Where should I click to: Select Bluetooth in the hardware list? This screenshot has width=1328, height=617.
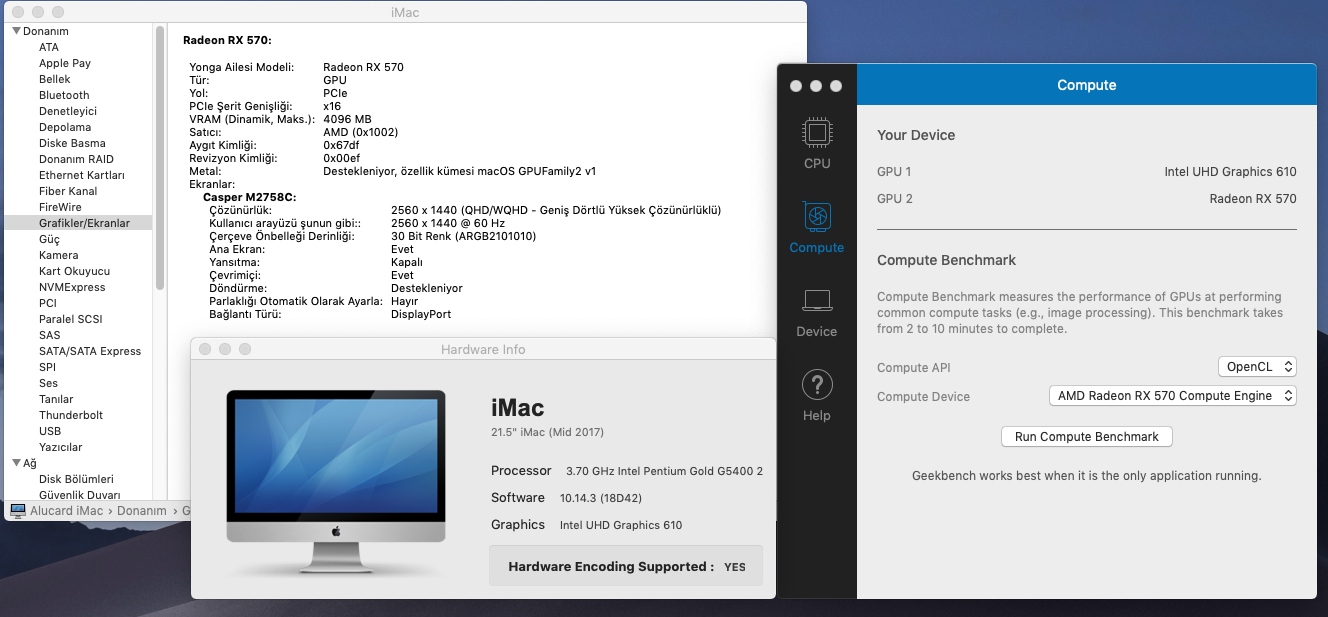[x=64, y=95]
